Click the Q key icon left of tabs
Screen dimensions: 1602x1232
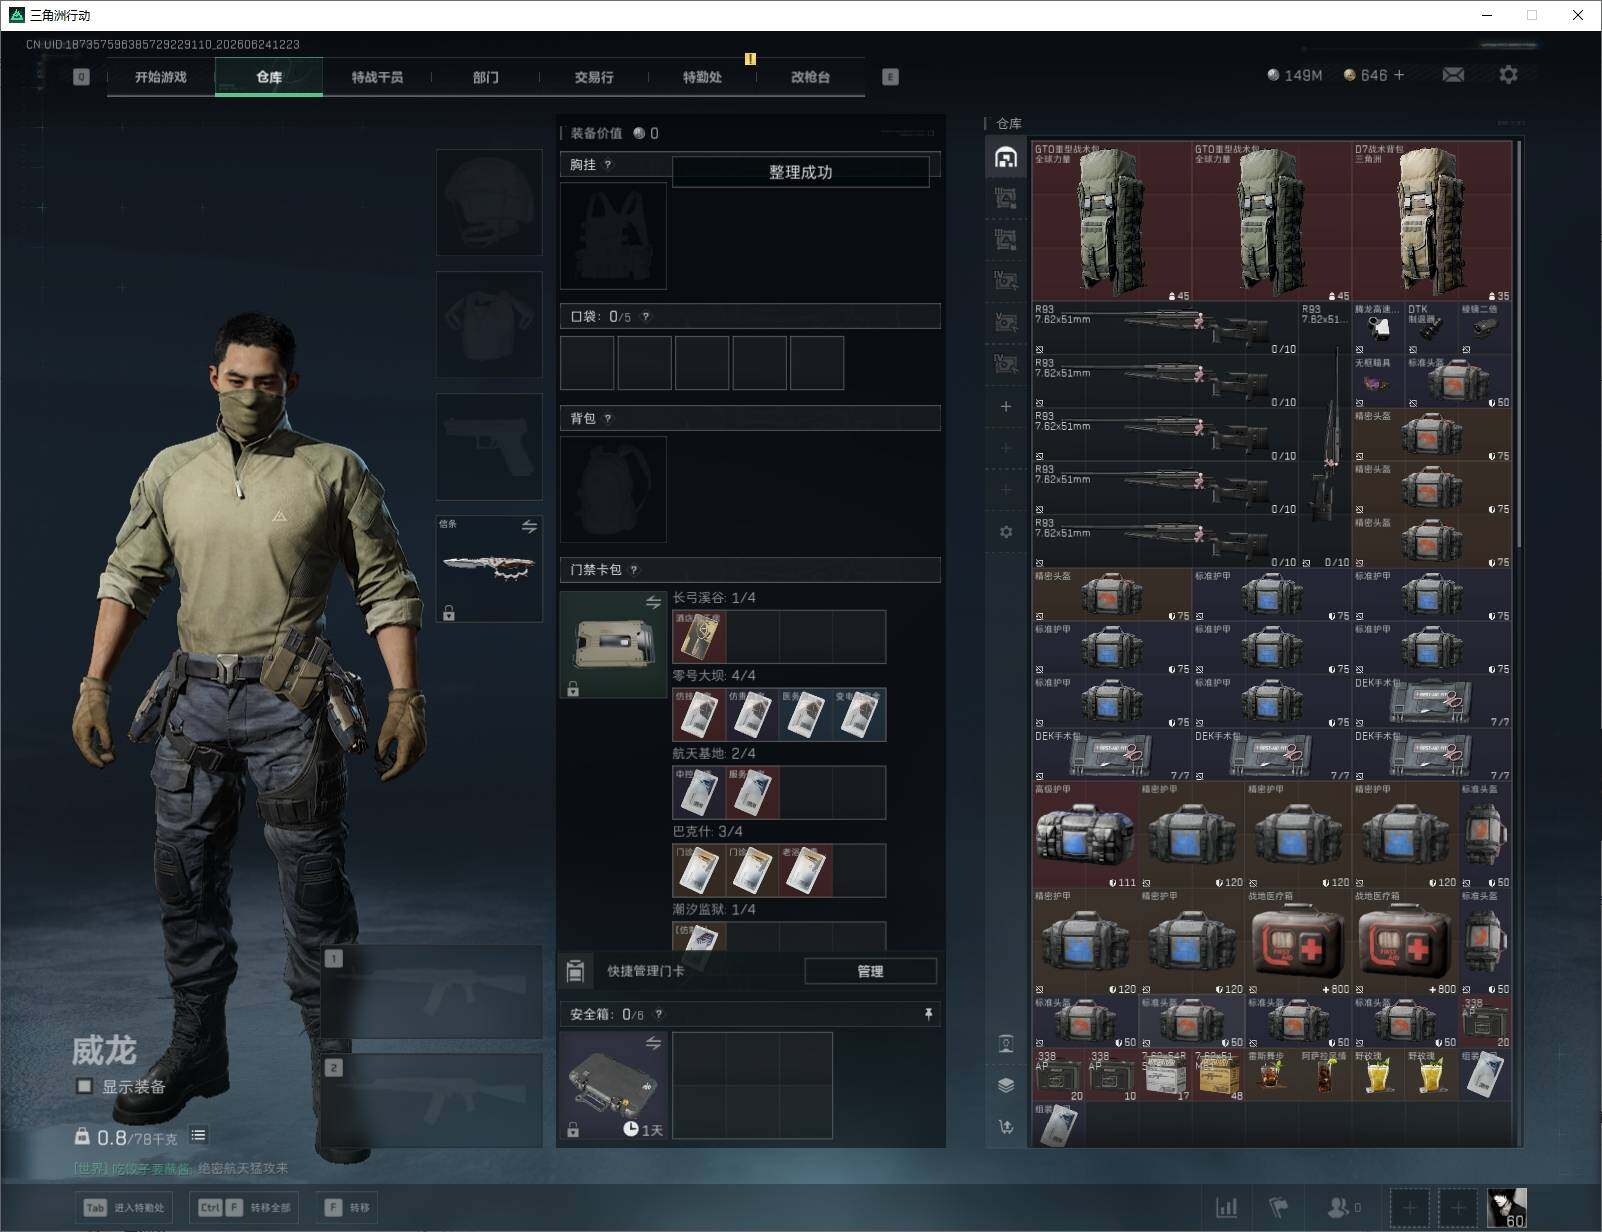coord(81,77)
